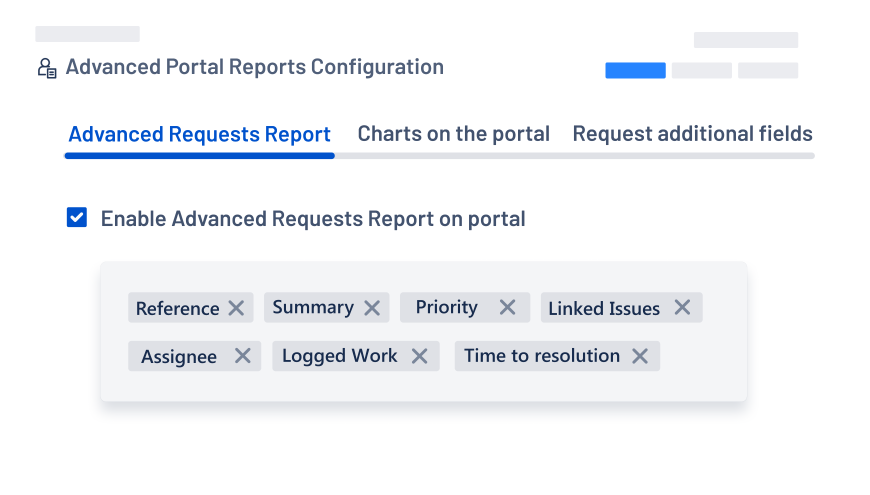Click the Priority tag label
Screen dimensions: 870x495
[446, 308]
